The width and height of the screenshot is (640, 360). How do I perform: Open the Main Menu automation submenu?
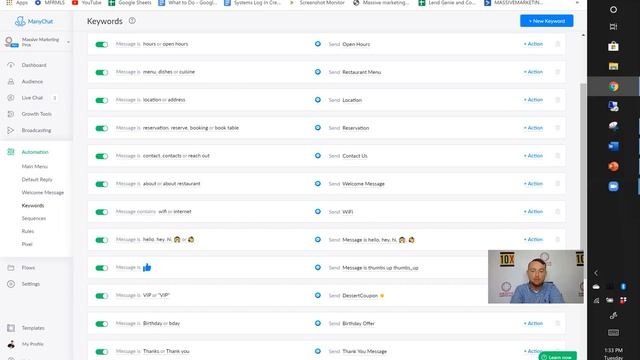35,167
